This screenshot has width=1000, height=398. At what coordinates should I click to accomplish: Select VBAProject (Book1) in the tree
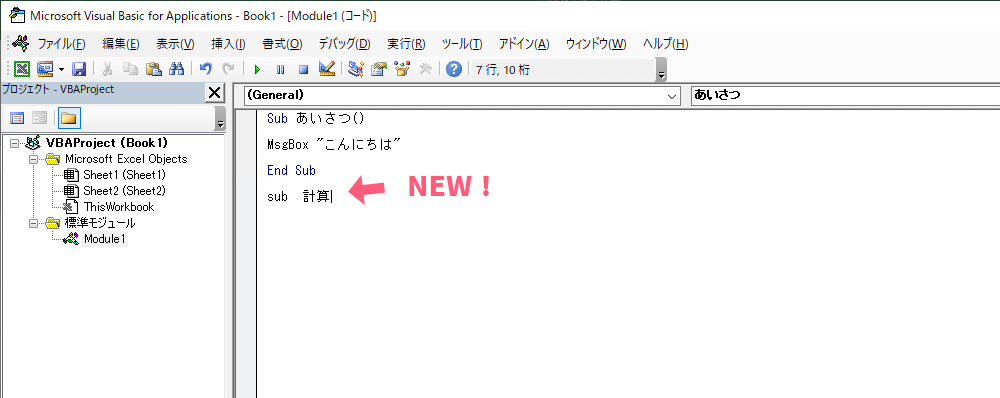point(107,143)
